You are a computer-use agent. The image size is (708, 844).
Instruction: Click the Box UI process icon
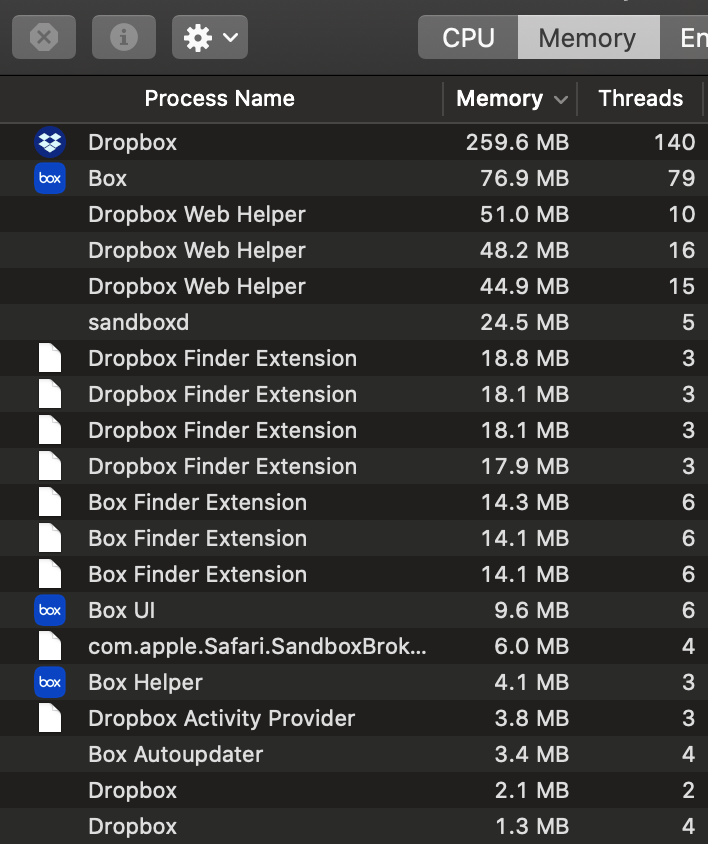tap(50, 610)
